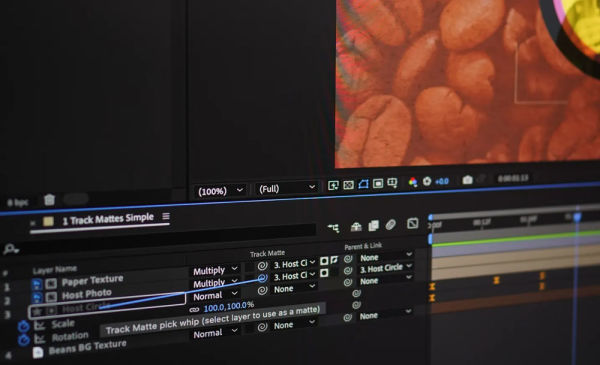600x365 pixels.
Task: Click Host Photo parent pick whip
Action: tap(348, 271)
